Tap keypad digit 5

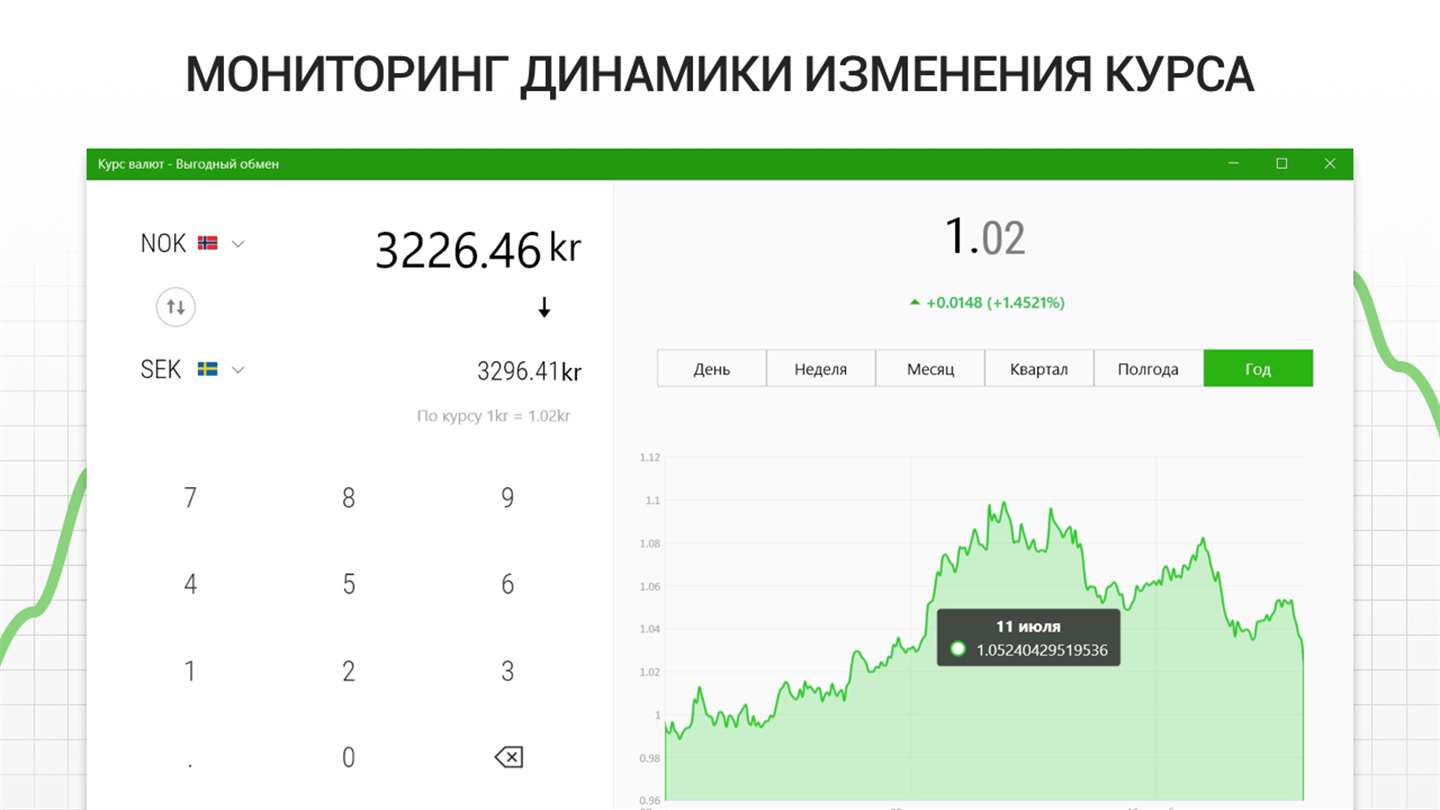coord(349,584)
